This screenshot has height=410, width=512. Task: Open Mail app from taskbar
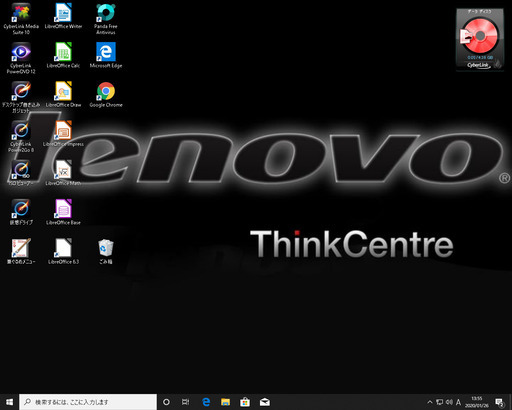[x=265, y=402]
